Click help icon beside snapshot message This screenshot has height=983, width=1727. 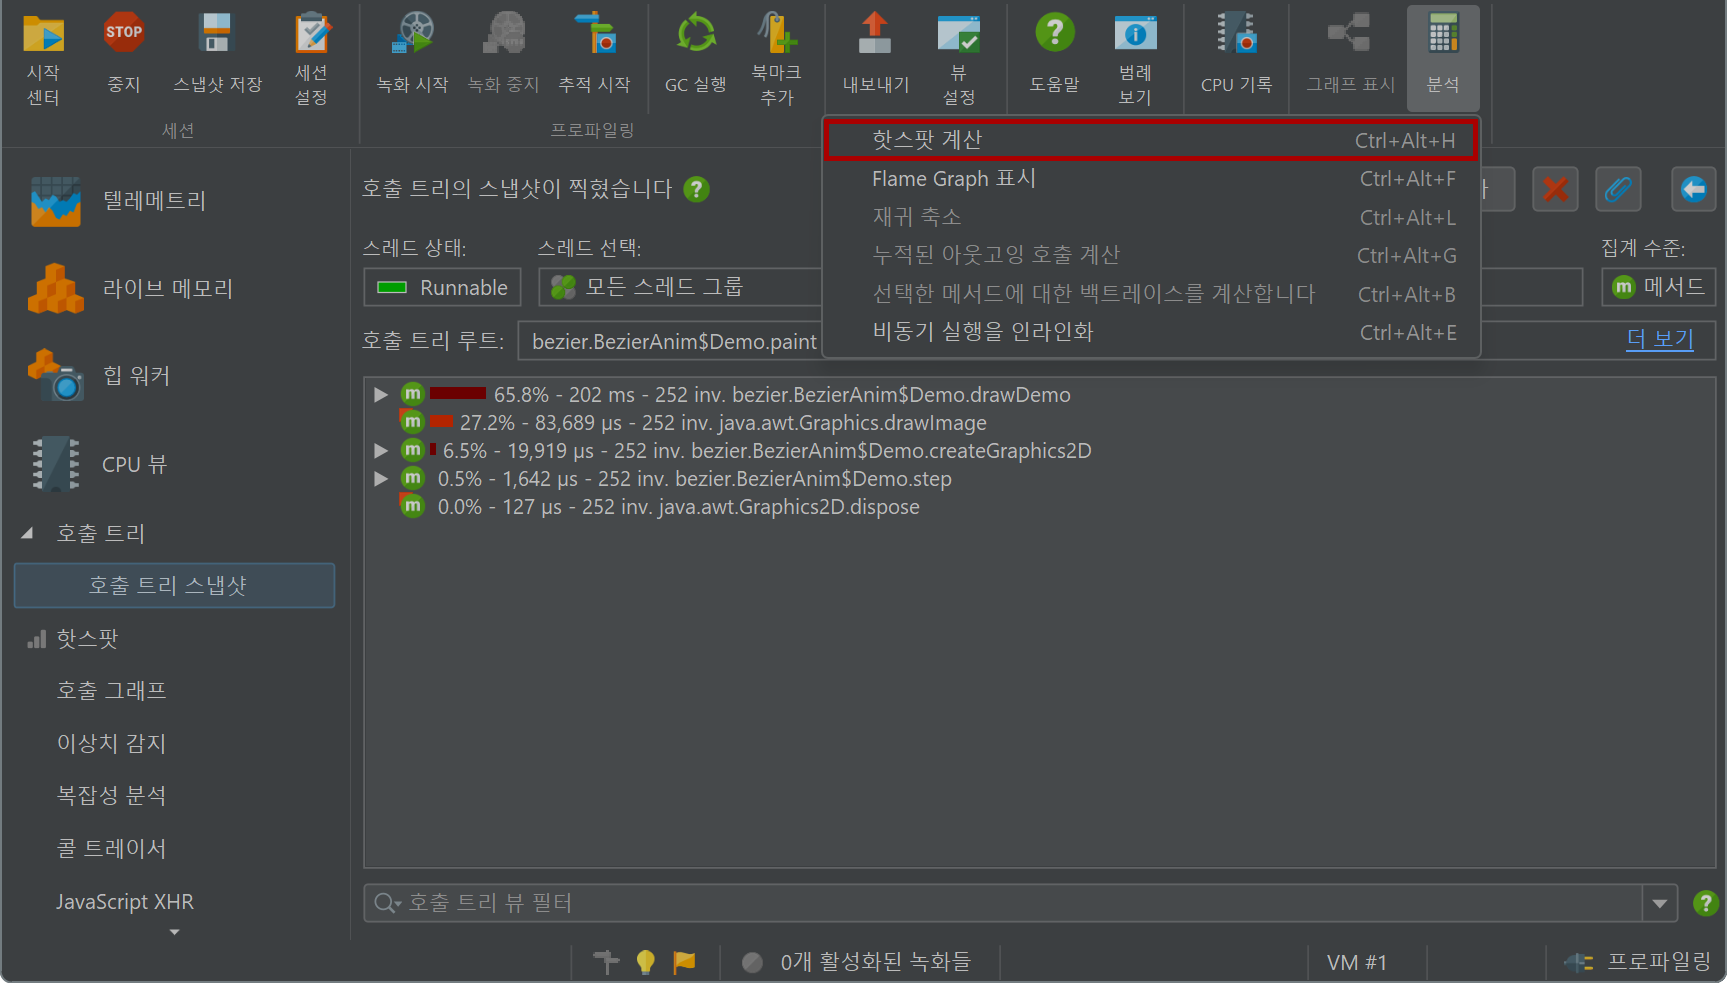tap(696, 189)
